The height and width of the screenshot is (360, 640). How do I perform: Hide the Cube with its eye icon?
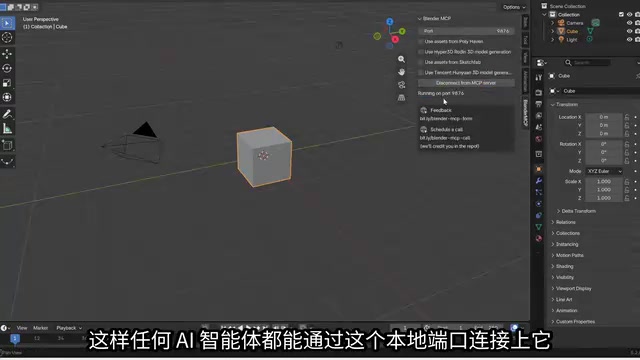629,31
